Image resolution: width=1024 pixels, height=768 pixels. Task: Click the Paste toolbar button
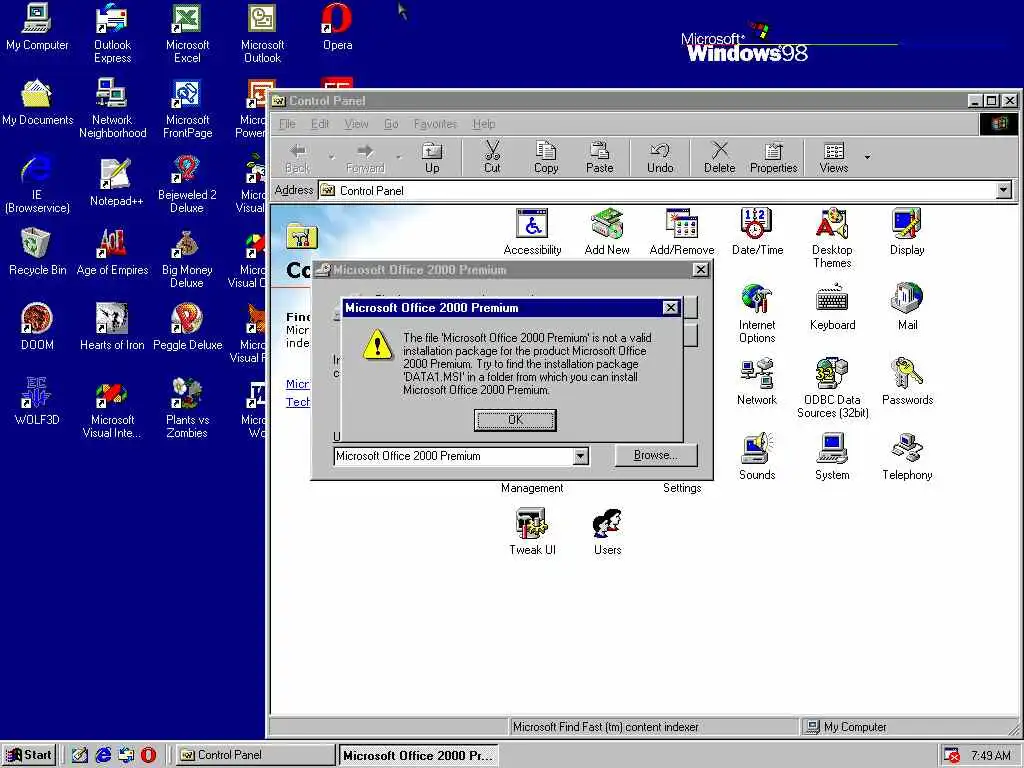[x=600, y=158]
